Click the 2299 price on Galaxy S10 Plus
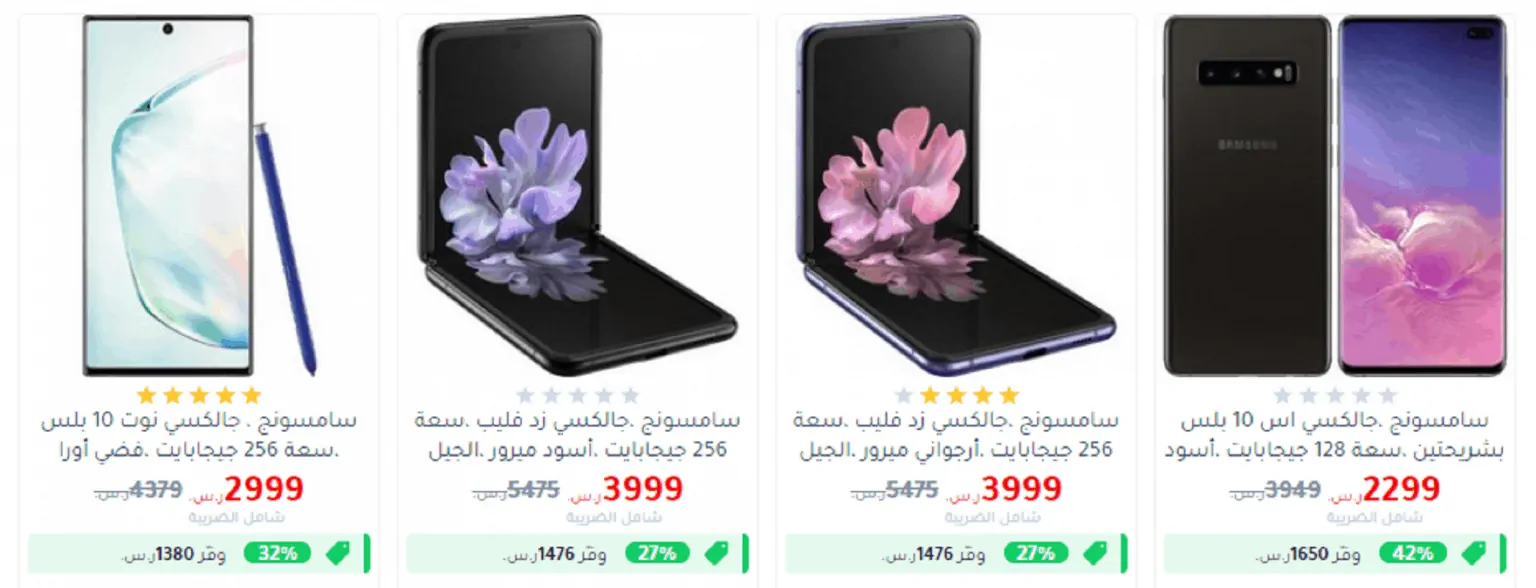Image resolution: width=1536 pixels, height=588 pixels. (1401, 488)
